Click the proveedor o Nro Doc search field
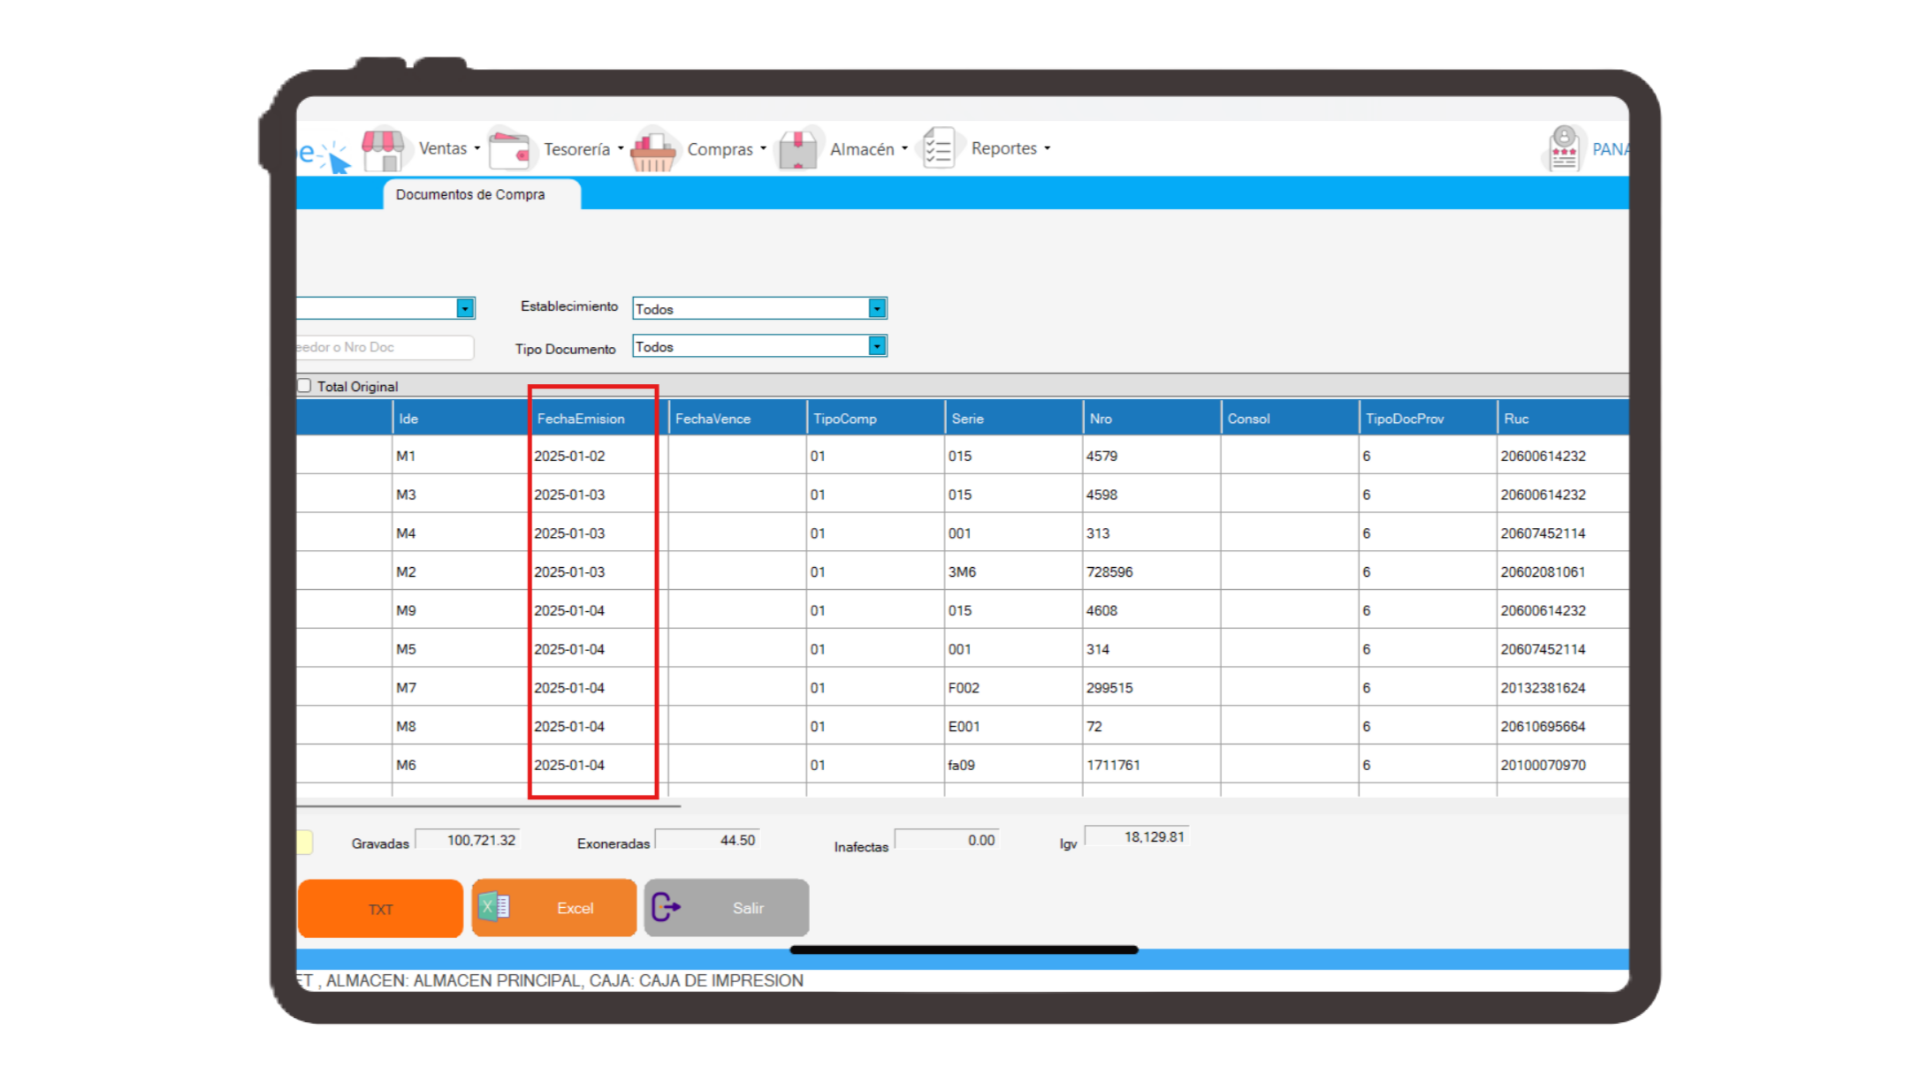1920x1080 pixels. tap(384, 347)
